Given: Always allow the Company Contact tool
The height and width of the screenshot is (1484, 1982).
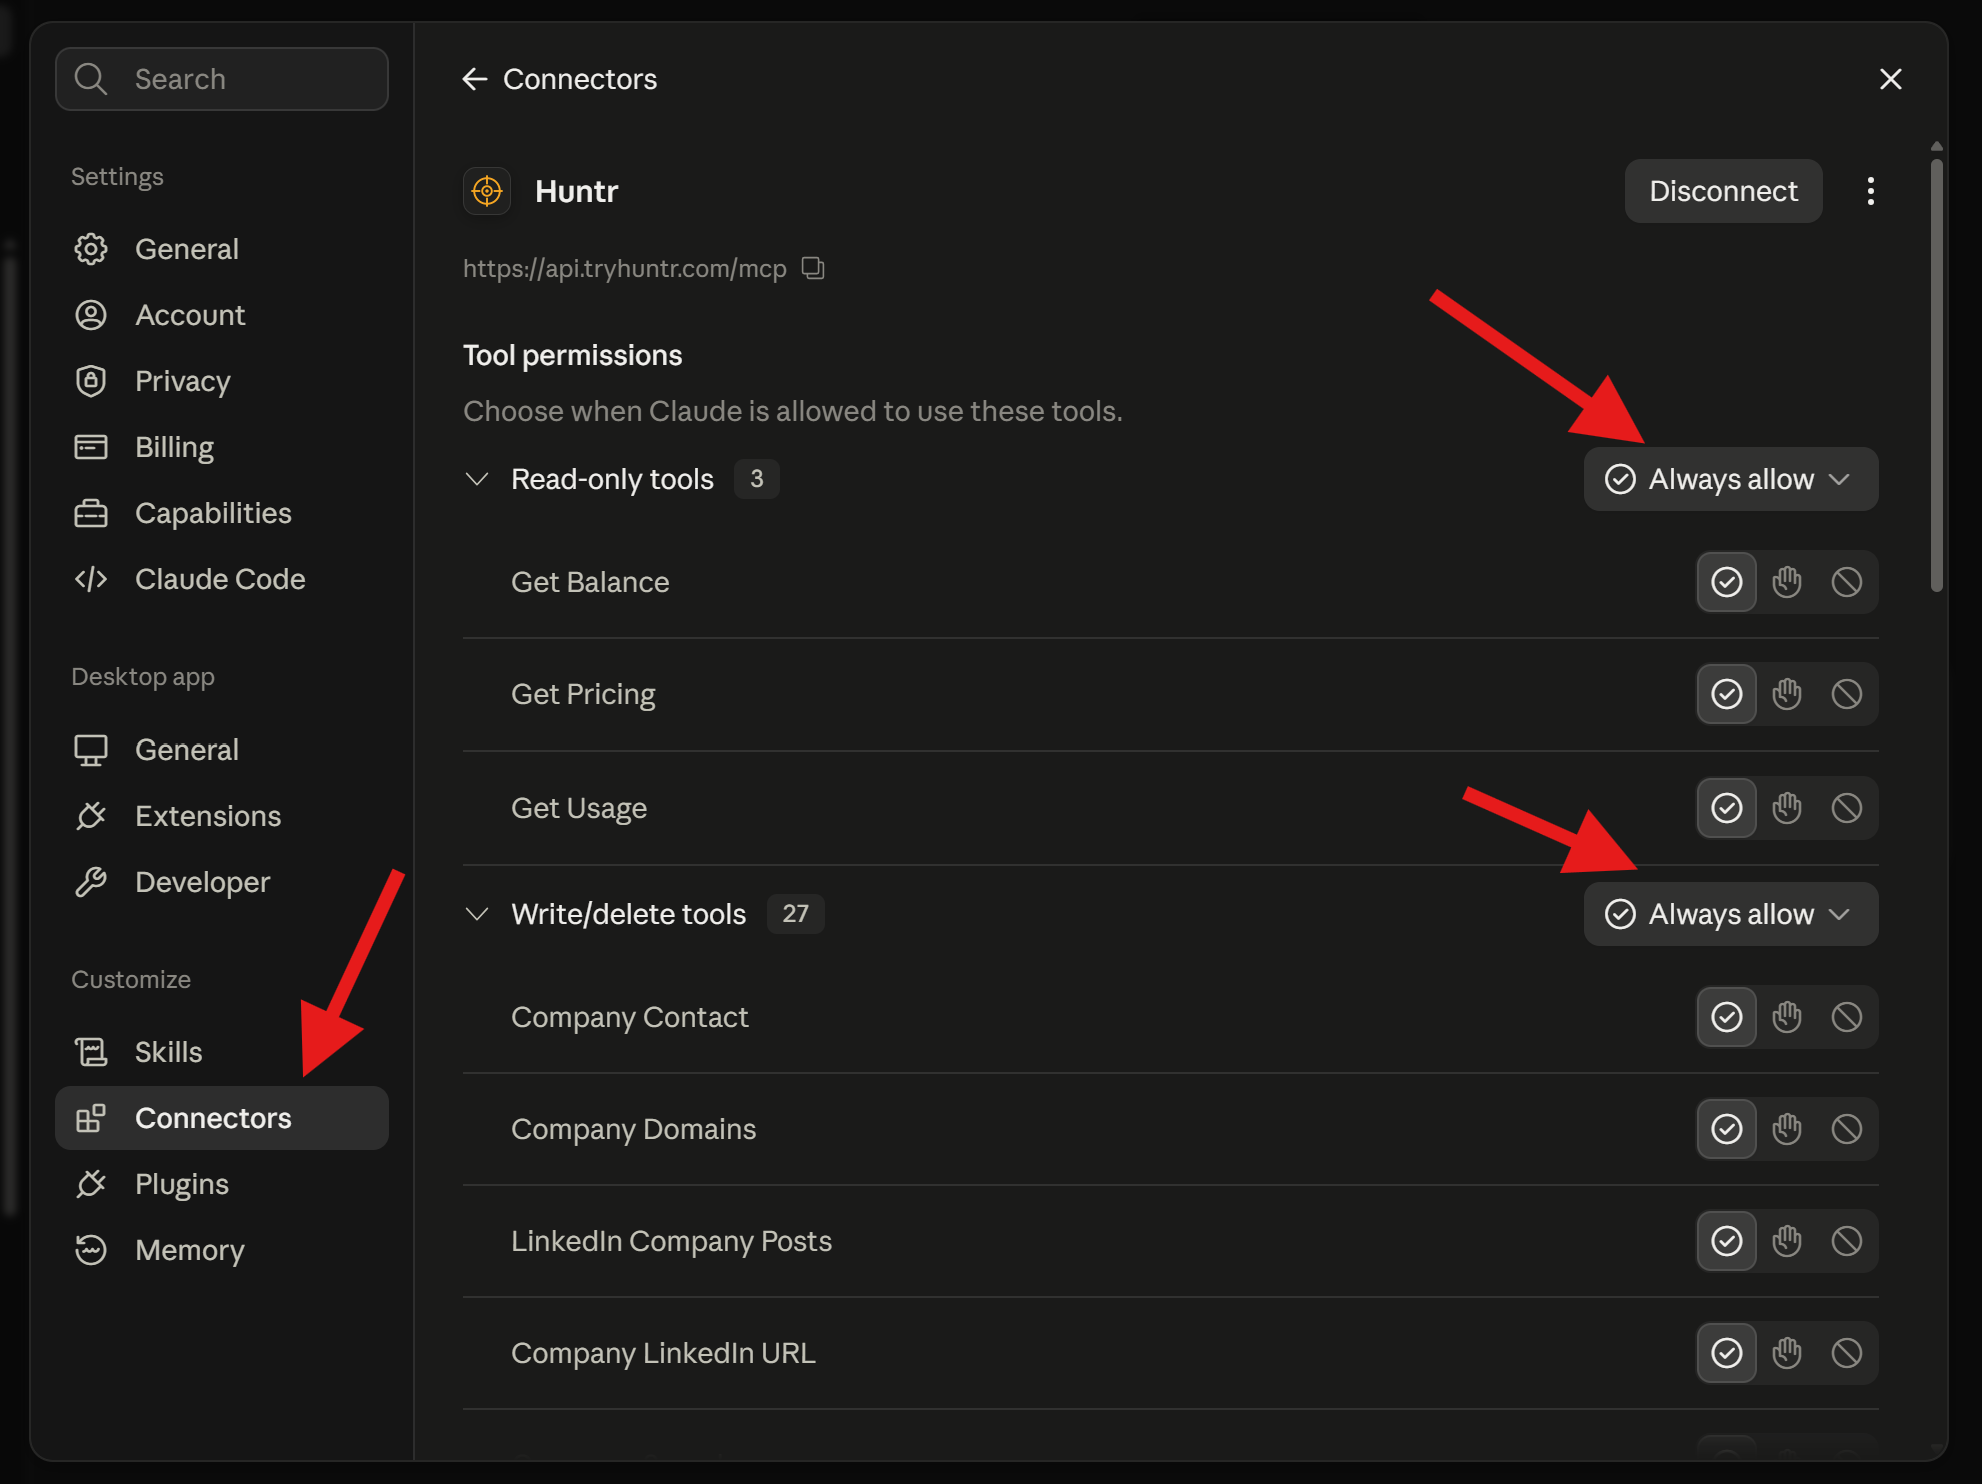Looking at the screenshot, I should click(x=1726, y=1017).
